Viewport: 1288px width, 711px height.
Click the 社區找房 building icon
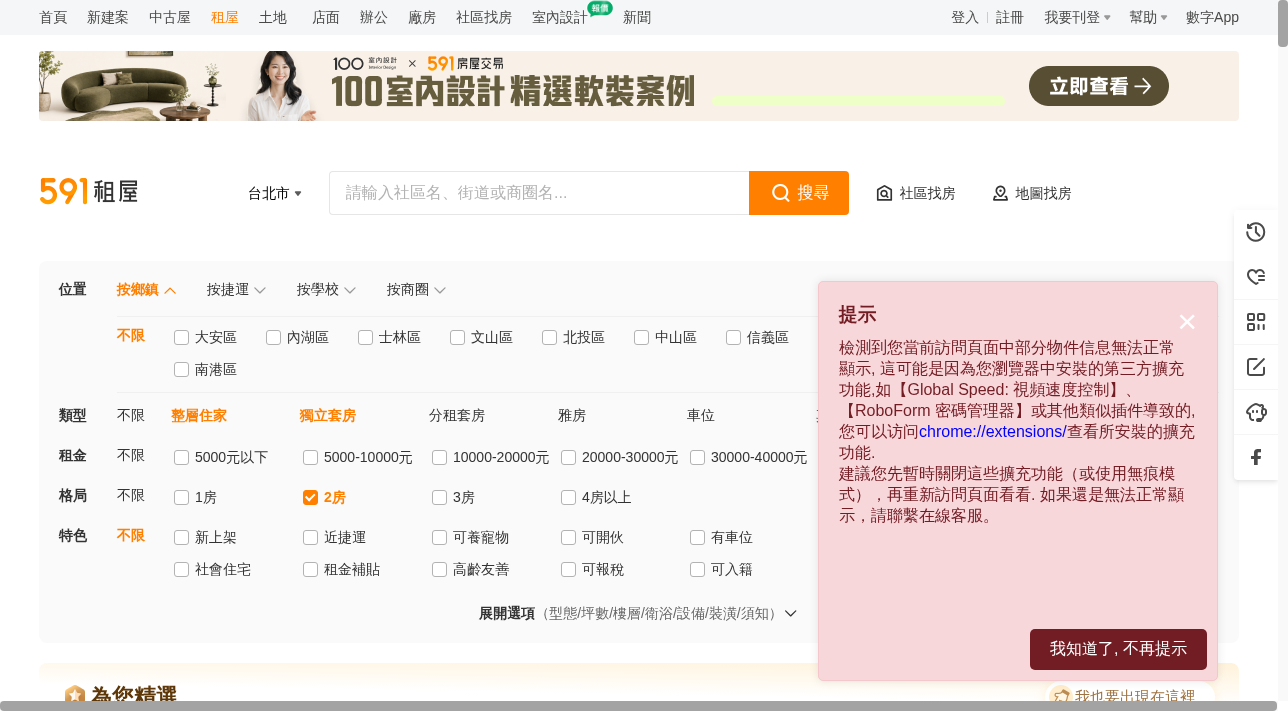pos(884,193)
